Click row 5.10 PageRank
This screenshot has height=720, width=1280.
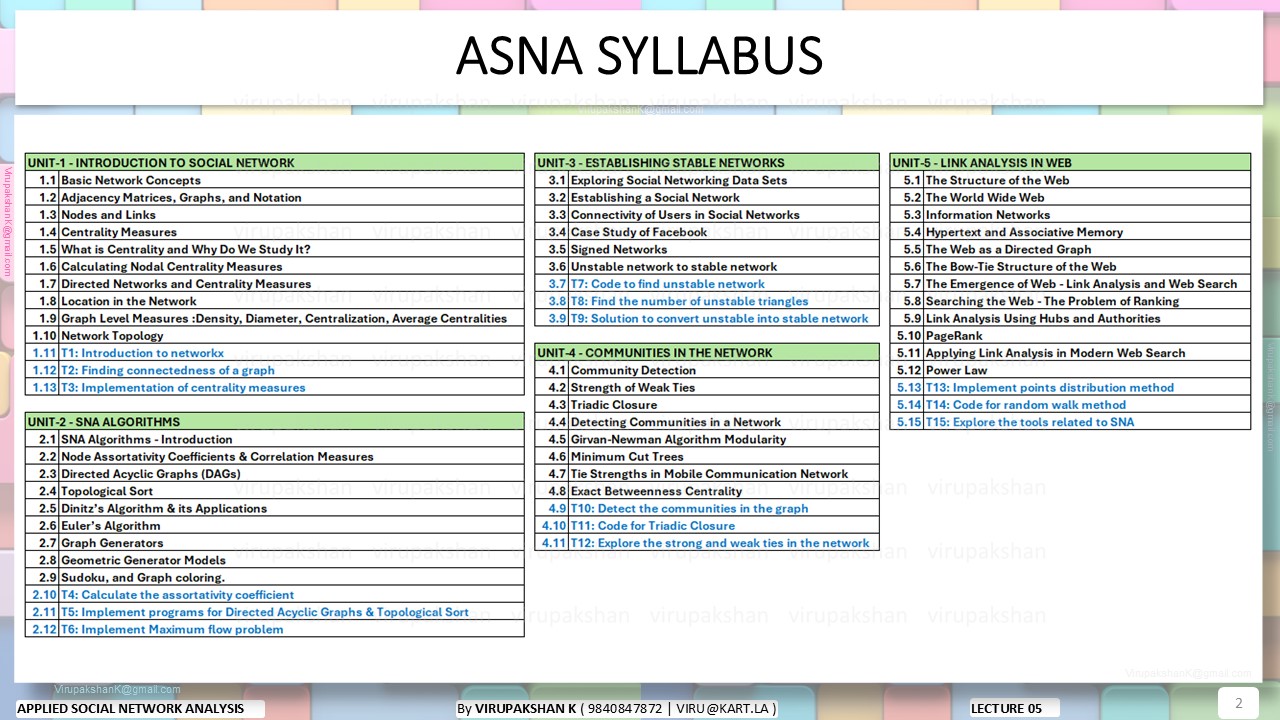(x=1070, y=336)
